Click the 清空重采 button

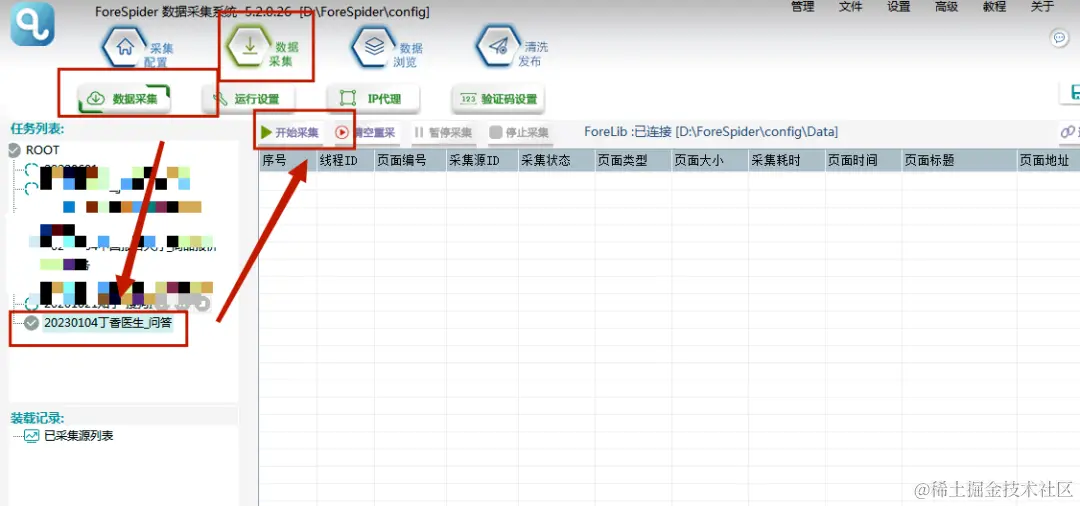tap(366, 132)
